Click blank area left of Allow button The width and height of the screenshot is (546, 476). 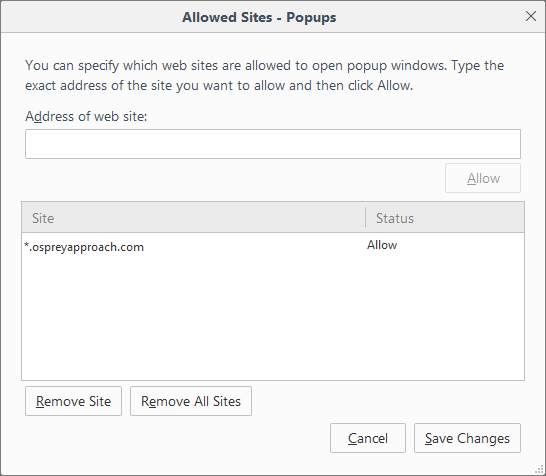tap(233, 178)
